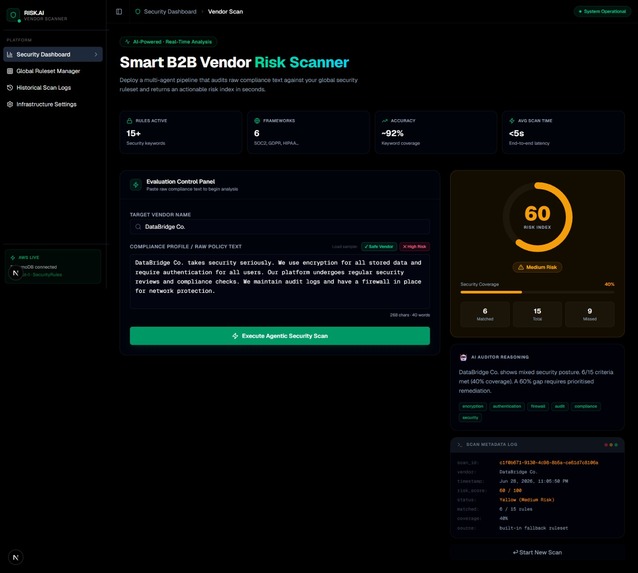Open Security Dashboard in the sidebar
This screenshot has width=638, height=573.
53,55
